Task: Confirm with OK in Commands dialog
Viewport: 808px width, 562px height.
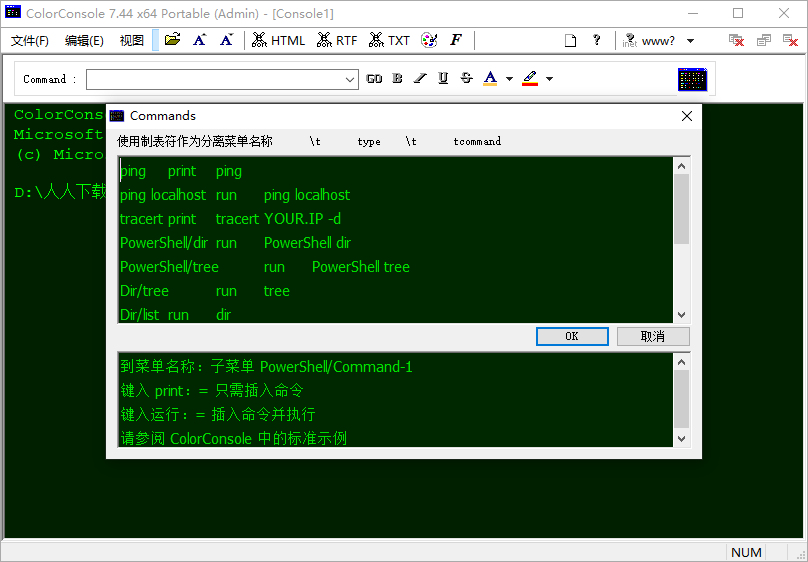Action: point(572,336)
